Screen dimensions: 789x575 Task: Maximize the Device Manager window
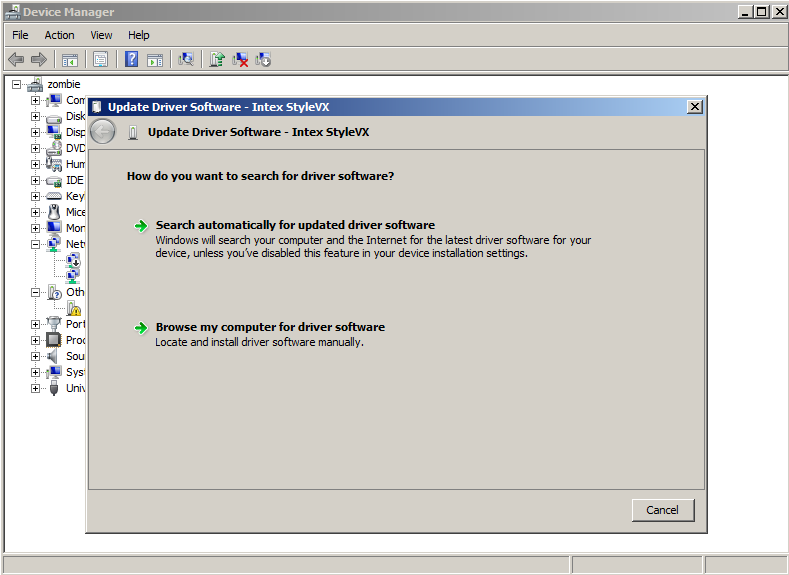click(762, 12)
